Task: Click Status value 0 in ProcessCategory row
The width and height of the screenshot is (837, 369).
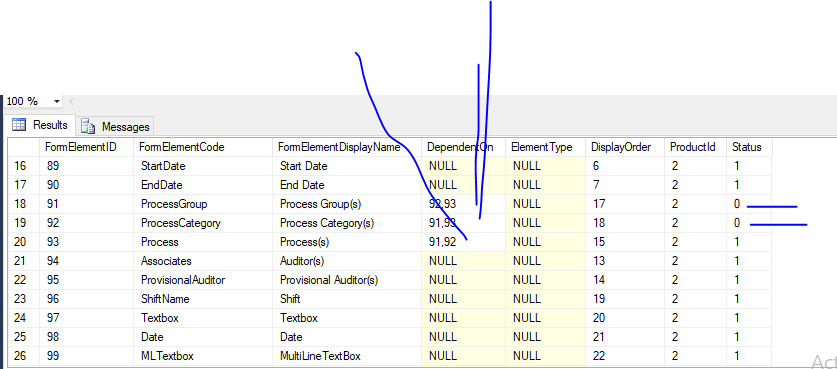Action: coord(749,223)
